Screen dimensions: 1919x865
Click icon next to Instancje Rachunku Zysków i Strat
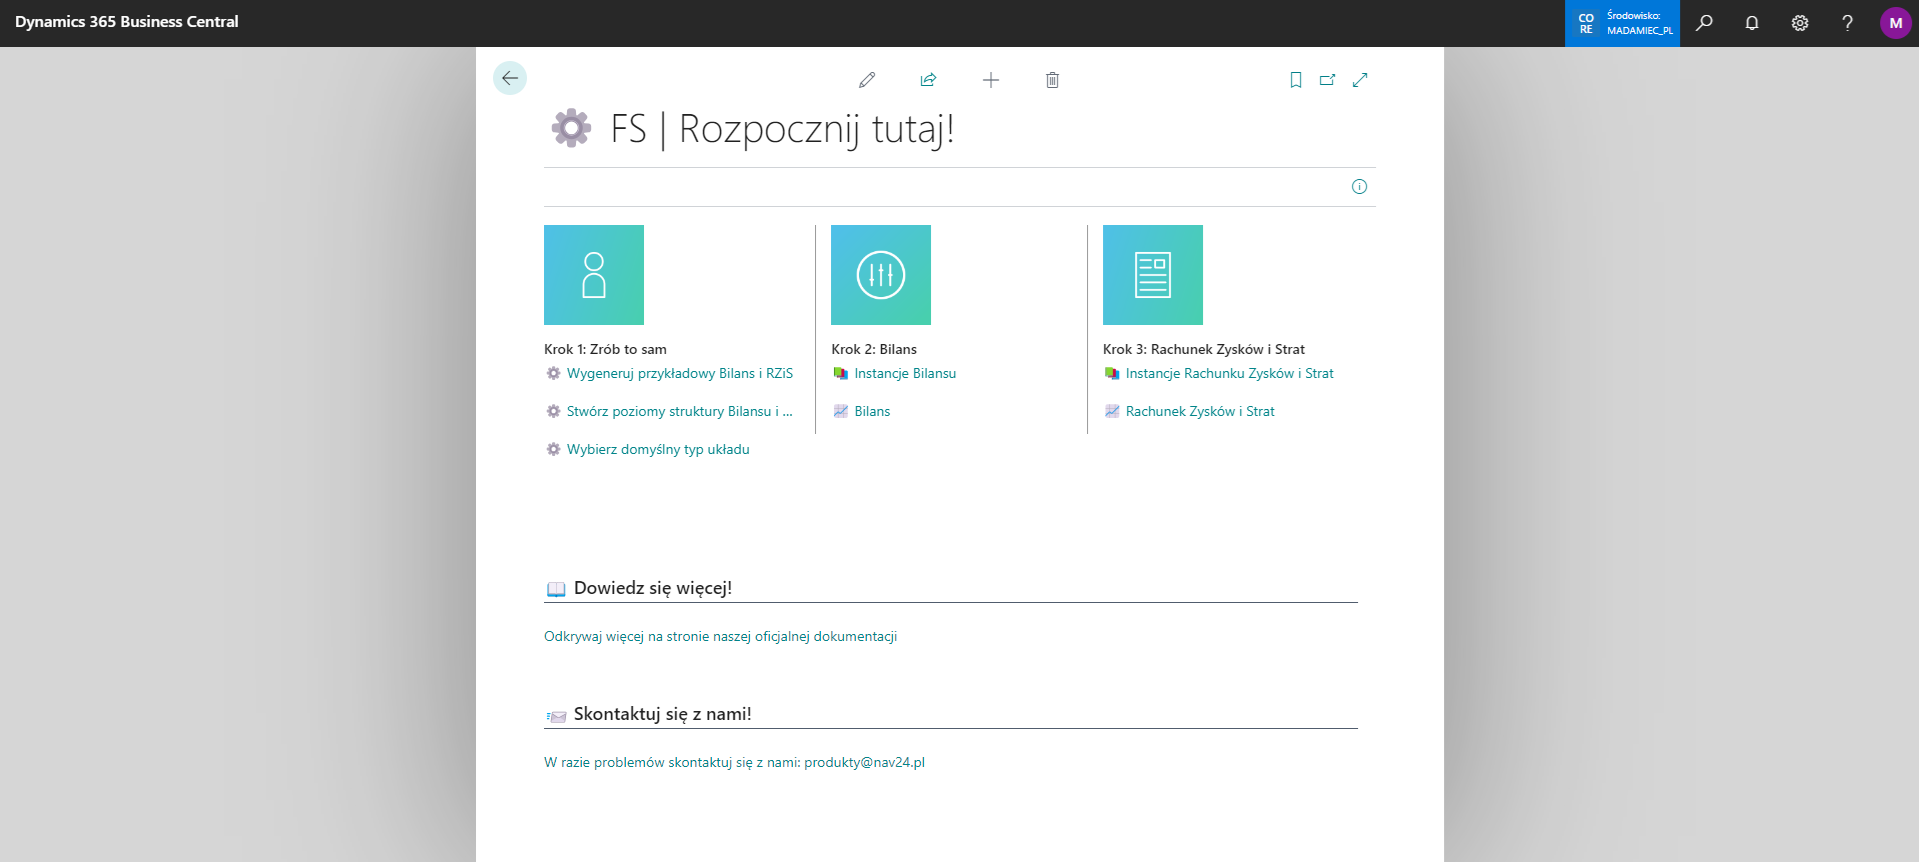click(x=1112, y=373)
